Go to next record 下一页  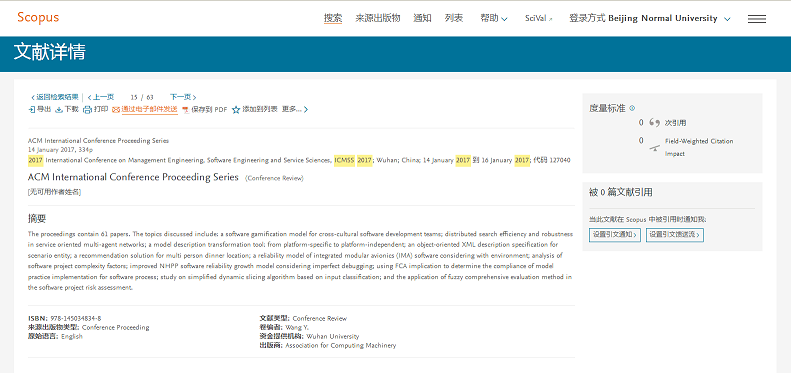(x=183, y=97)
